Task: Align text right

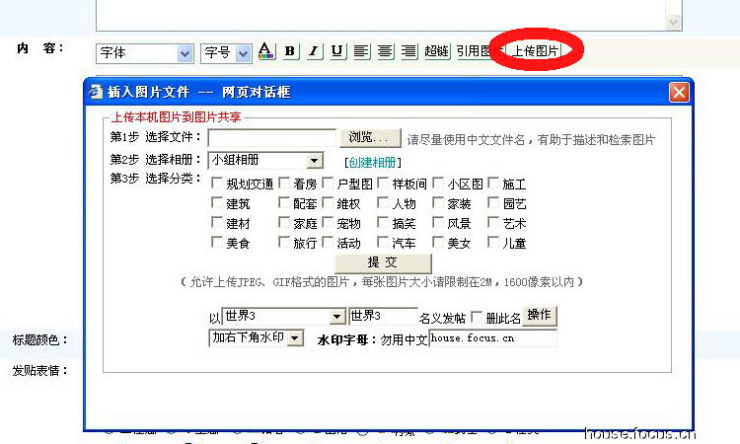Action: pos(409,51)
